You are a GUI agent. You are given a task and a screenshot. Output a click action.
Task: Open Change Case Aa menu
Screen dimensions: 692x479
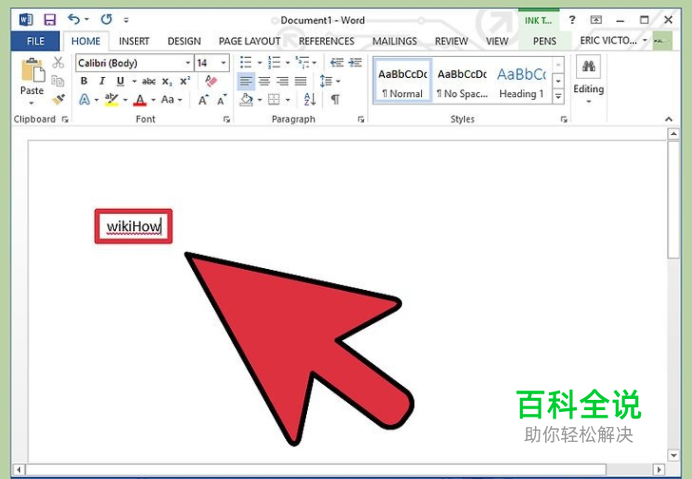[171, 100]
